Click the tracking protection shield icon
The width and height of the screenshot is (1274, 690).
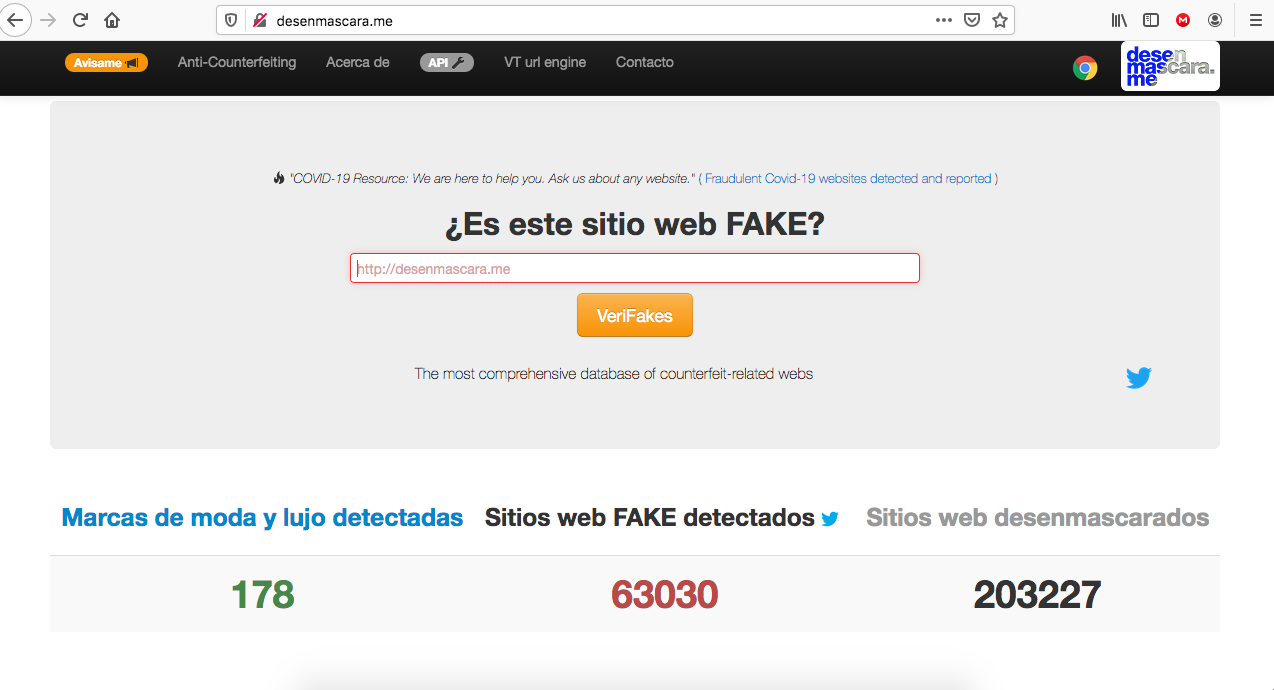(x=232, y=20)
